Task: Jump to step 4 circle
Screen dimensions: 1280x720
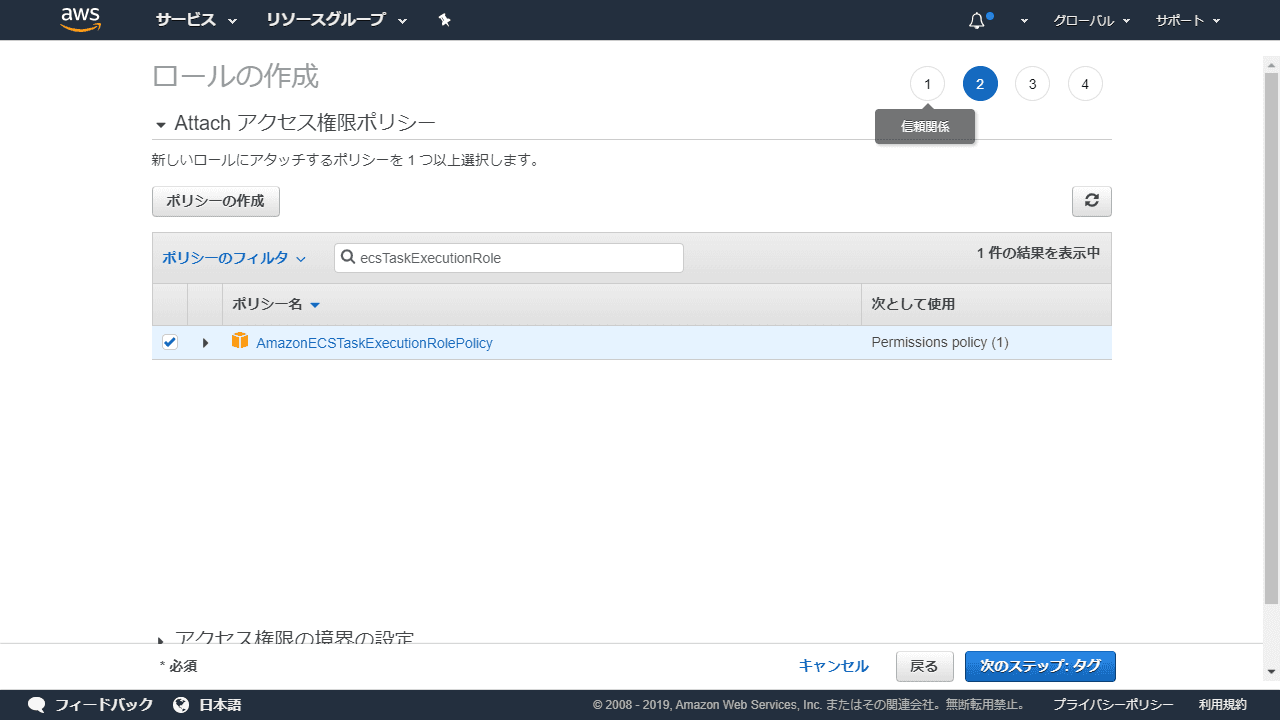Action: click(x=1085, y=84)
